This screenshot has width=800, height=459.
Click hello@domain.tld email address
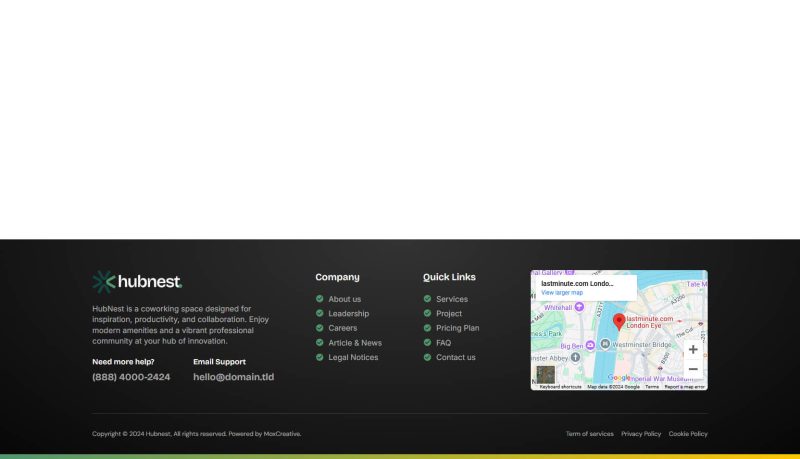233,377
